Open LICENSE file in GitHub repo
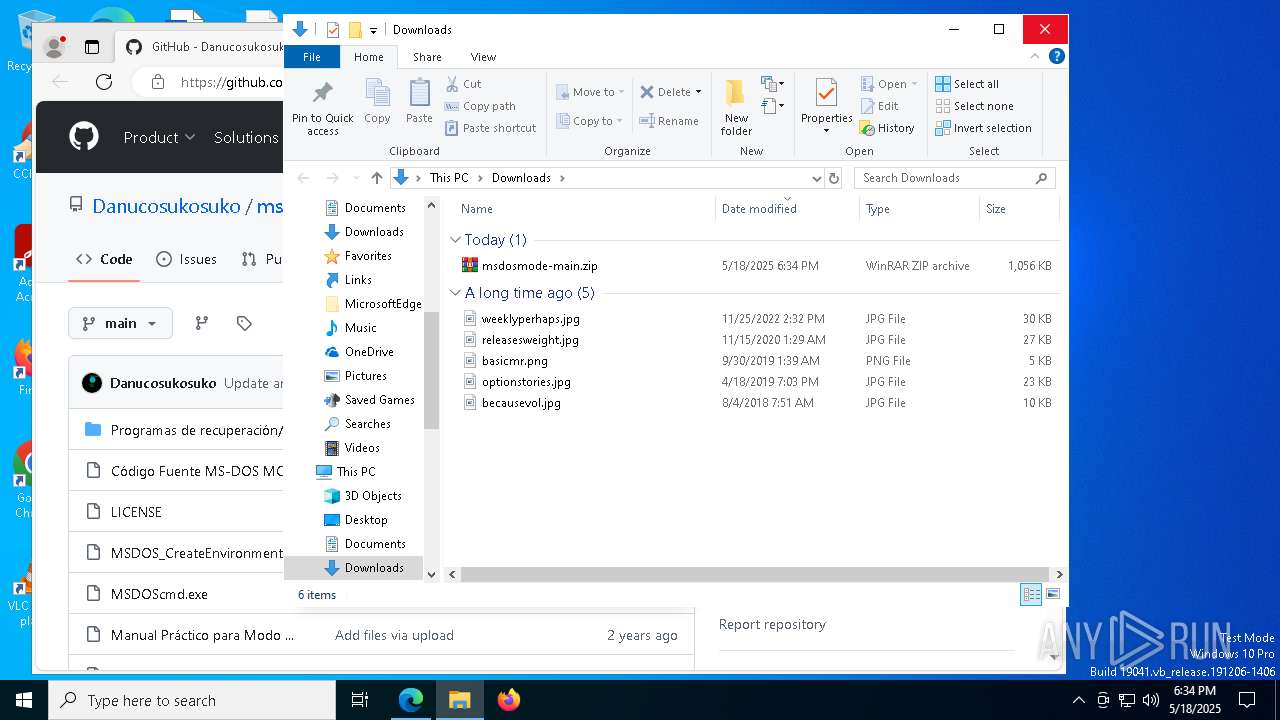The width and height of the screenshot is (1280, 720). [x=136, y=512]
